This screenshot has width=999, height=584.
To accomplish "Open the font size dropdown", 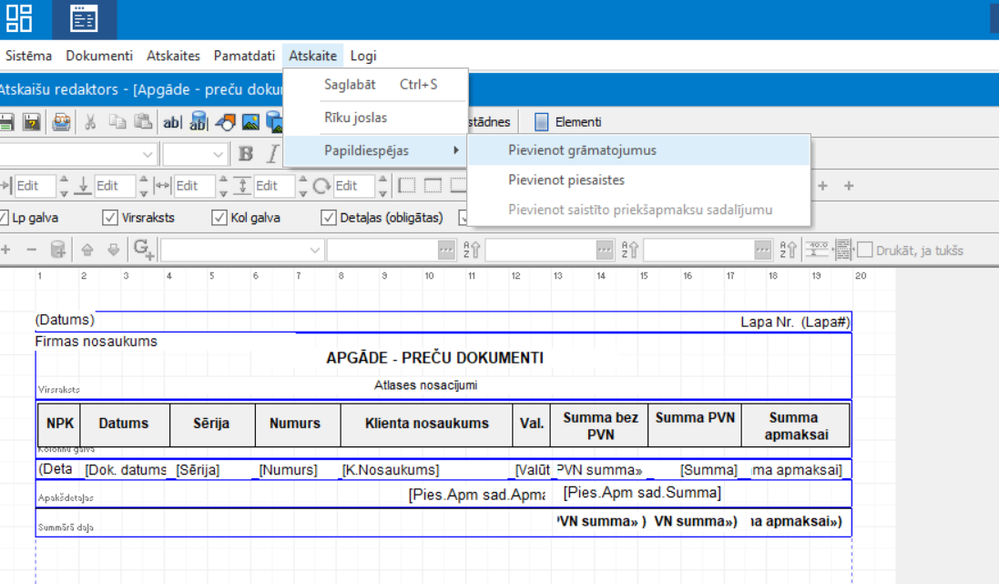I will [x=219, y=154].
